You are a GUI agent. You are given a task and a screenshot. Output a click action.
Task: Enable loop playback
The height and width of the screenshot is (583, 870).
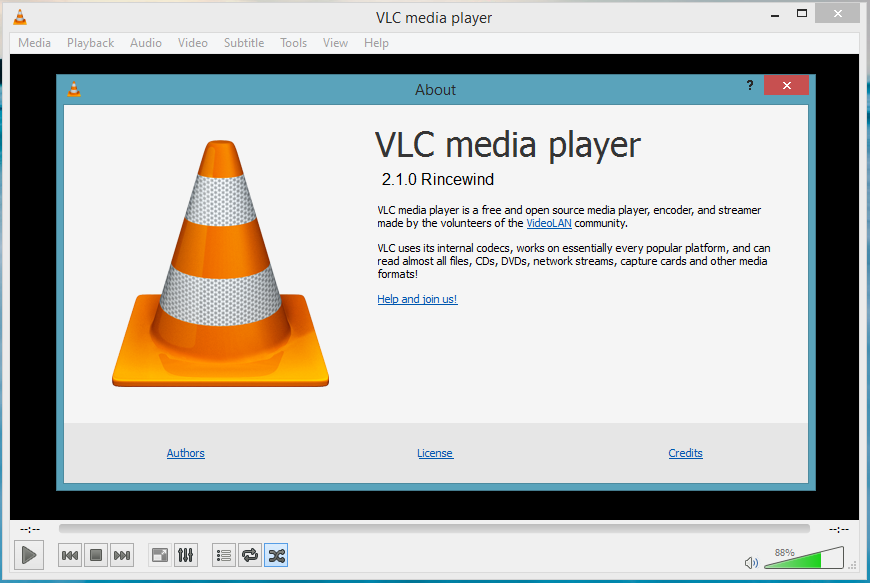tap(249, 555)
